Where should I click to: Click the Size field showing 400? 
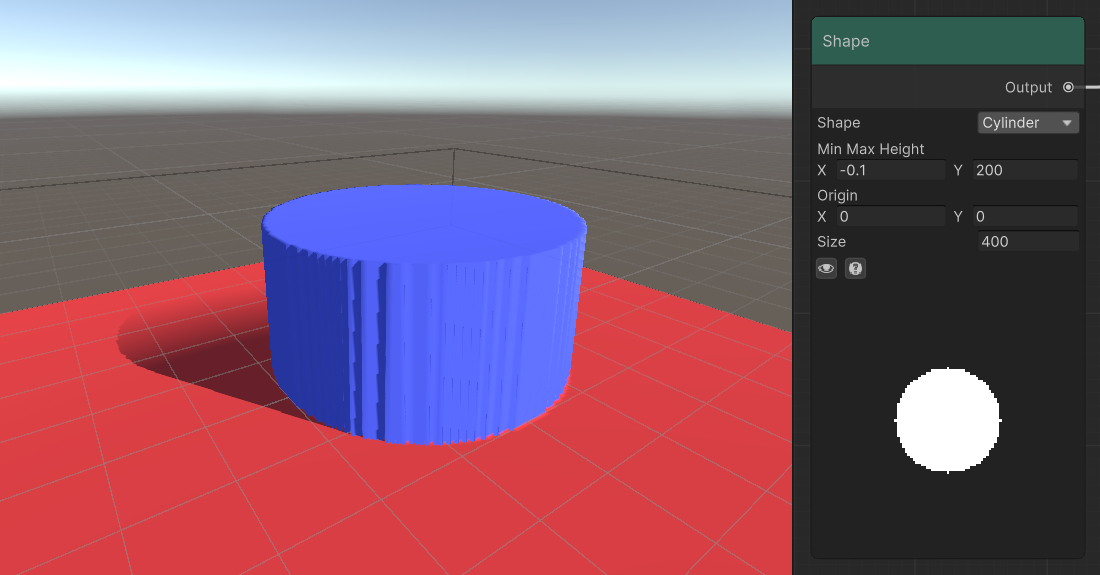tap(1027, 242)
